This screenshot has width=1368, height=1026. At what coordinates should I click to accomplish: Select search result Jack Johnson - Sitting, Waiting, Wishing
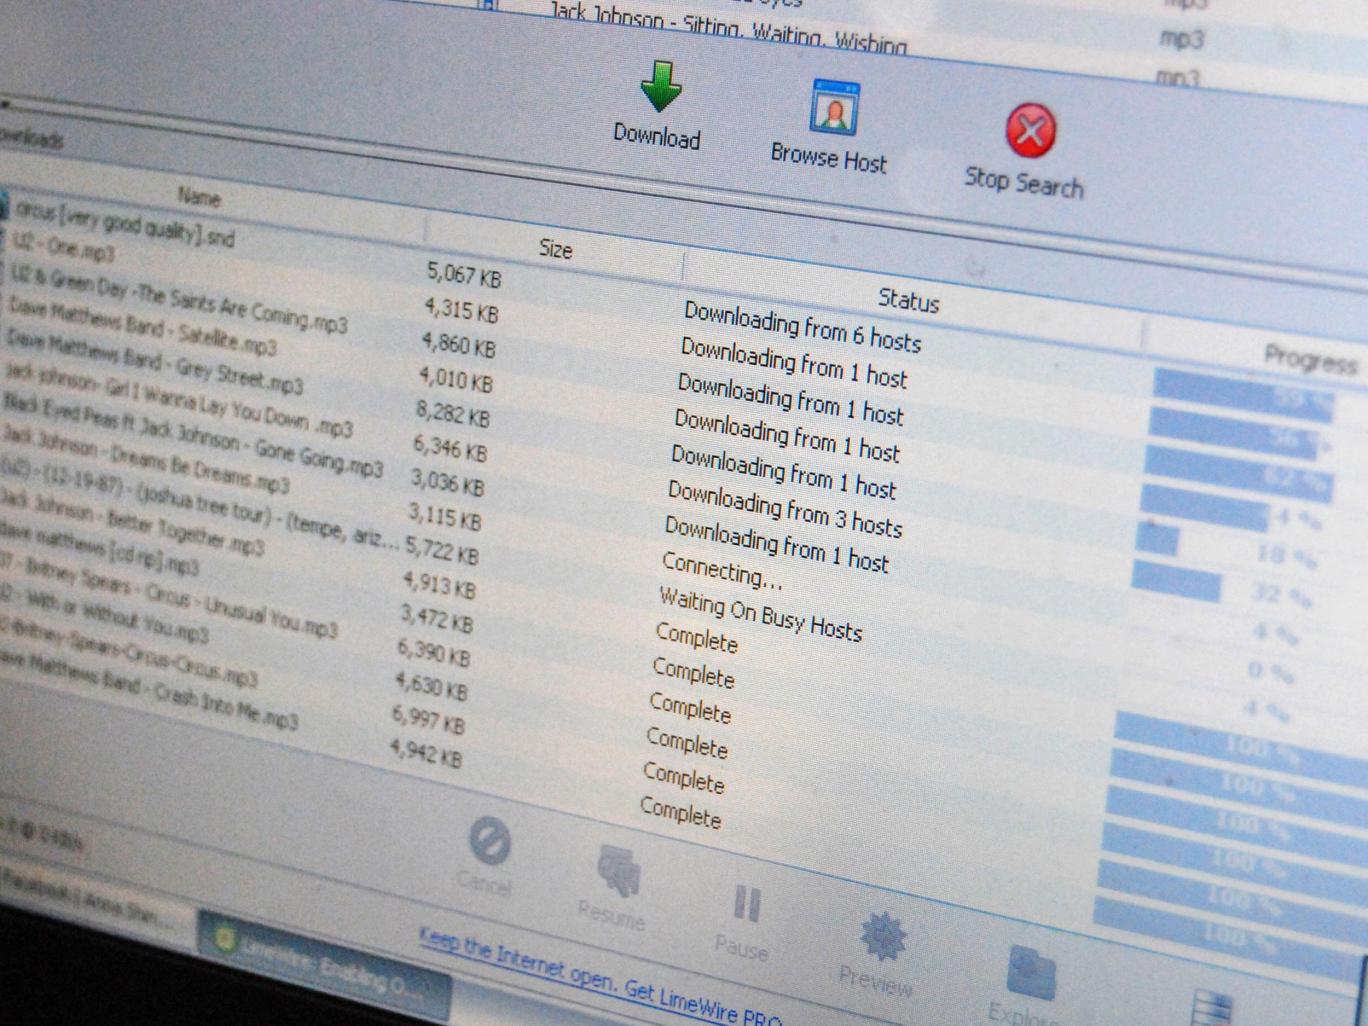728,29
